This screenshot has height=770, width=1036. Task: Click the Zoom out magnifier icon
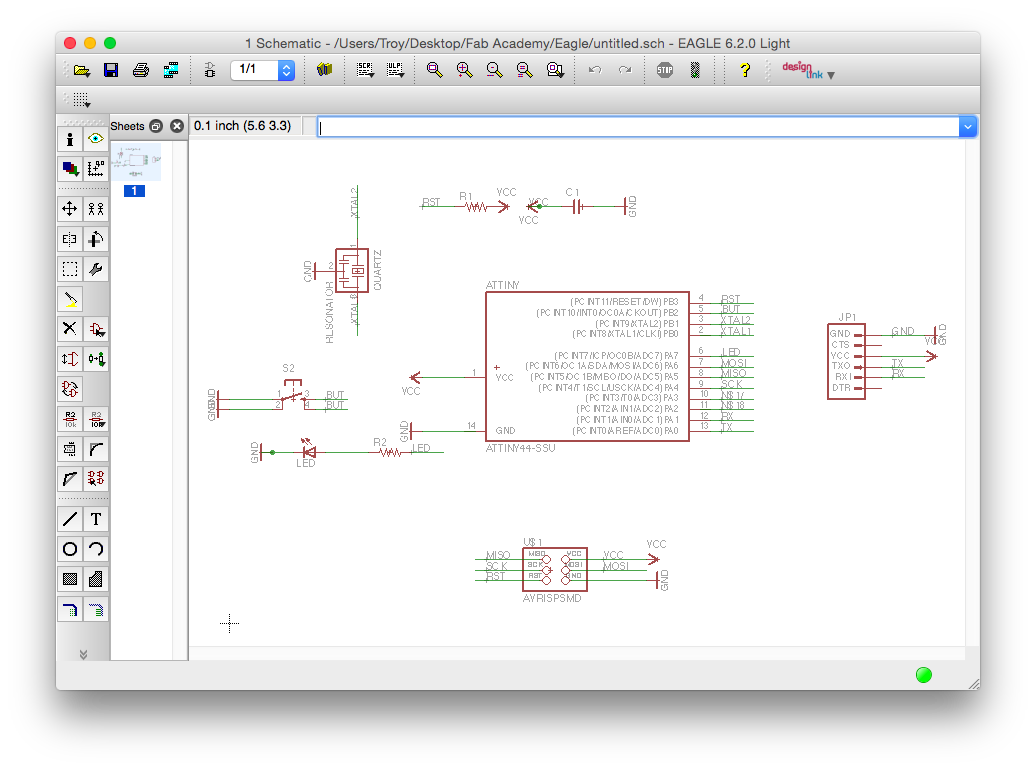click(494, 70)
